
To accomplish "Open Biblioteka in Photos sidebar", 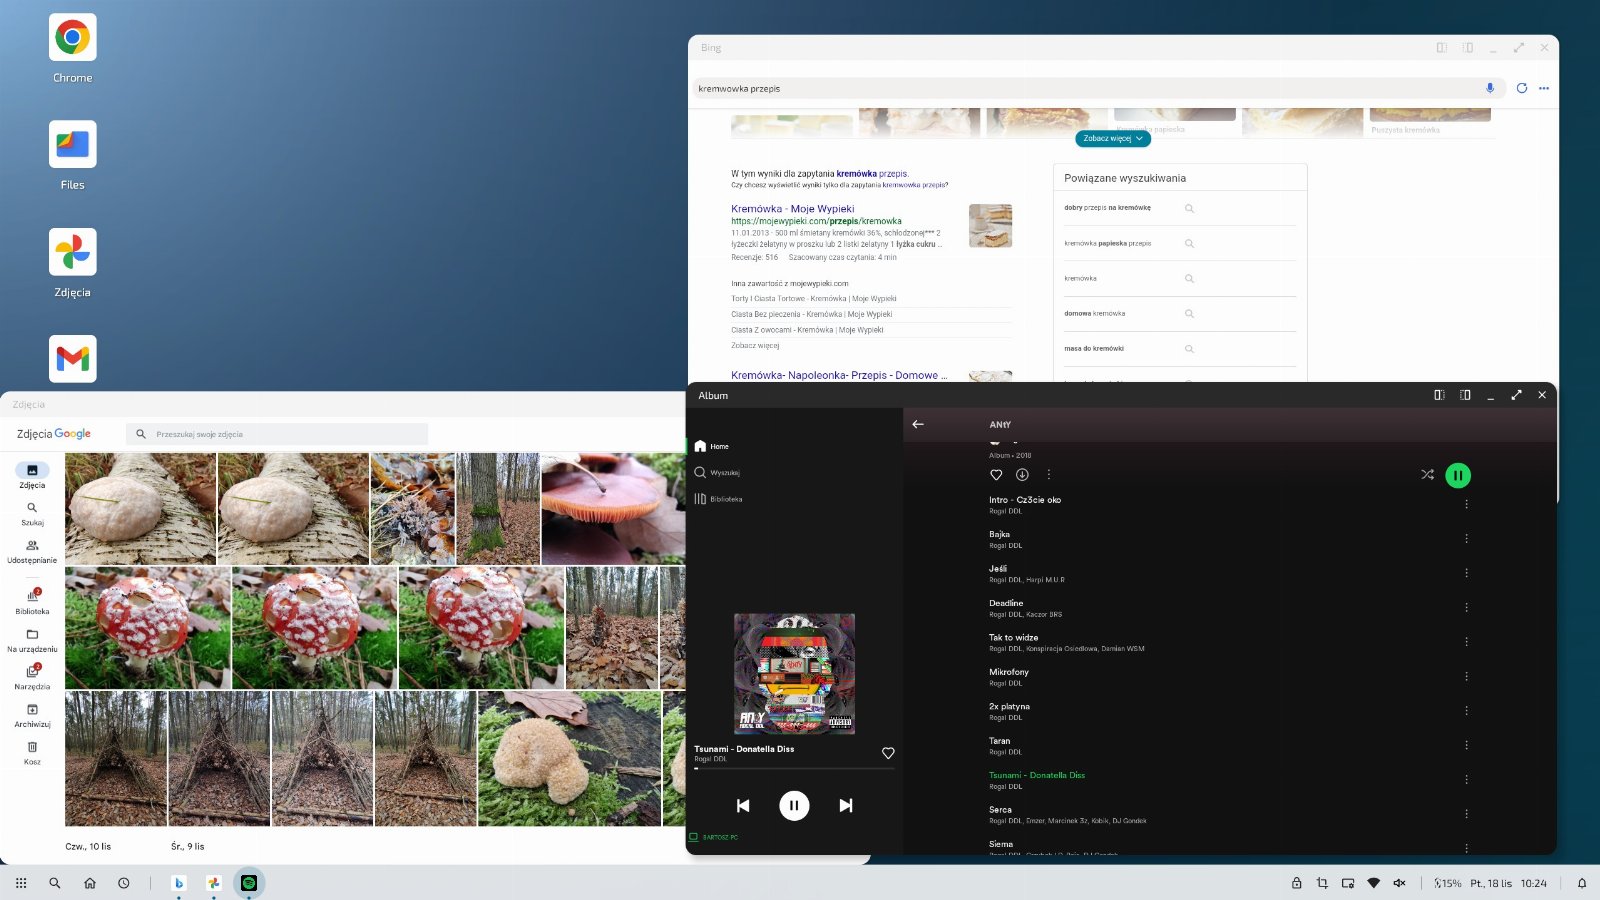I will [32, 601].
